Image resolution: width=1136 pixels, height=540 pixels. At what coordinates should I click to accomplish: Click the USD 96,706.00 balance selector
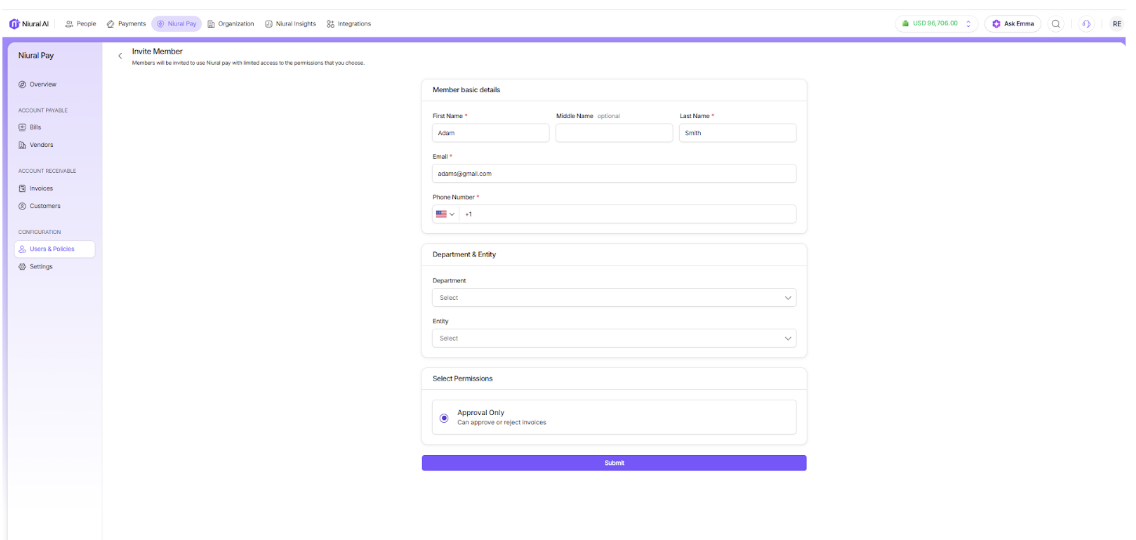936,24
